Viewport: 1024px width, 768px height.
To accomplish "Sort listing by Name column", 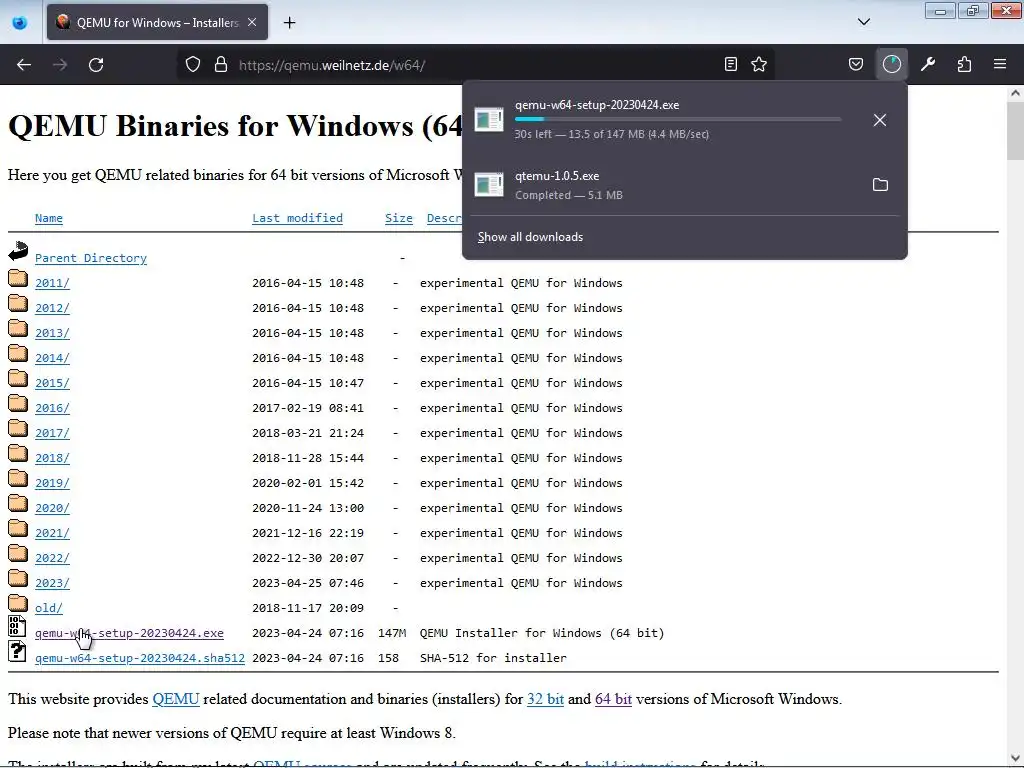I will point(49,218).
